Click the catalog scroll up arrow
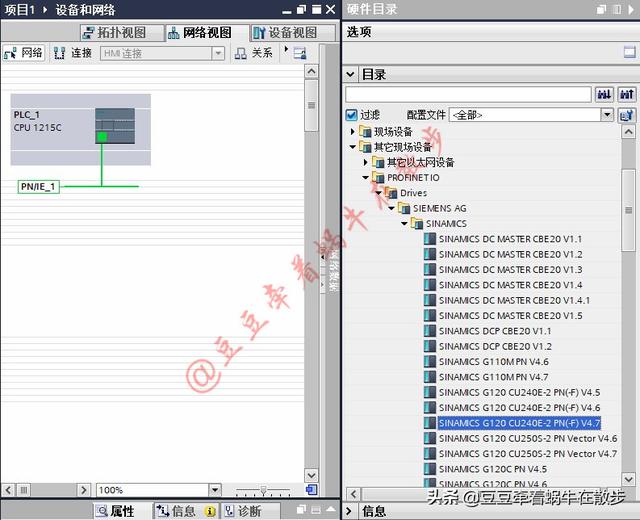640x520 pixels. point(629,131)
